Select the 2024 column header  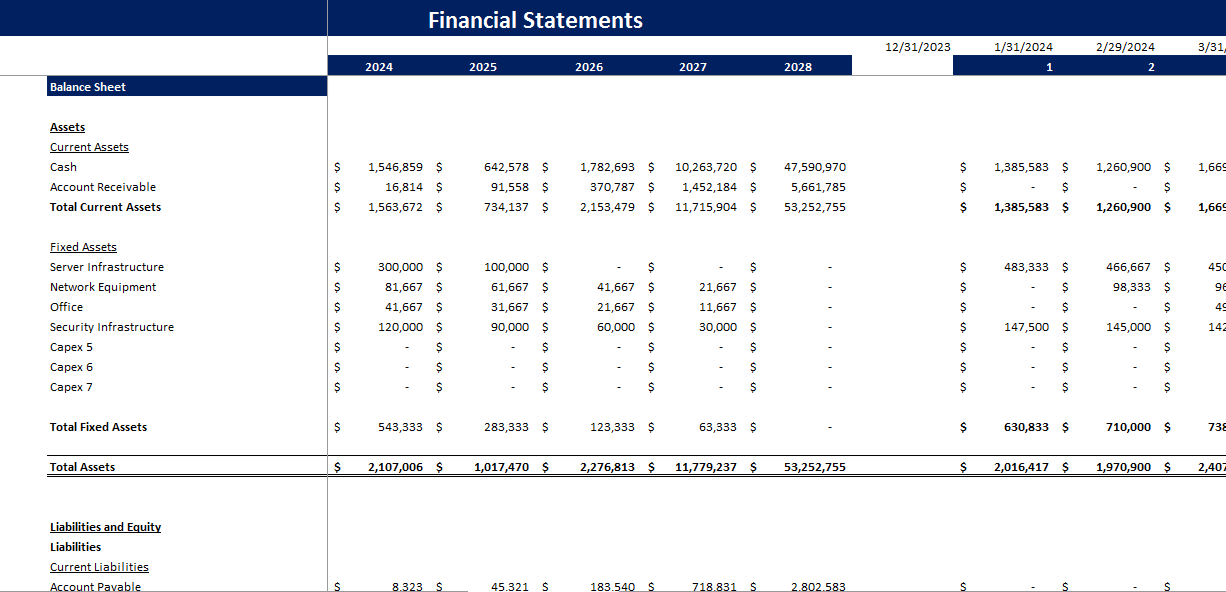[x=377, y=65]
